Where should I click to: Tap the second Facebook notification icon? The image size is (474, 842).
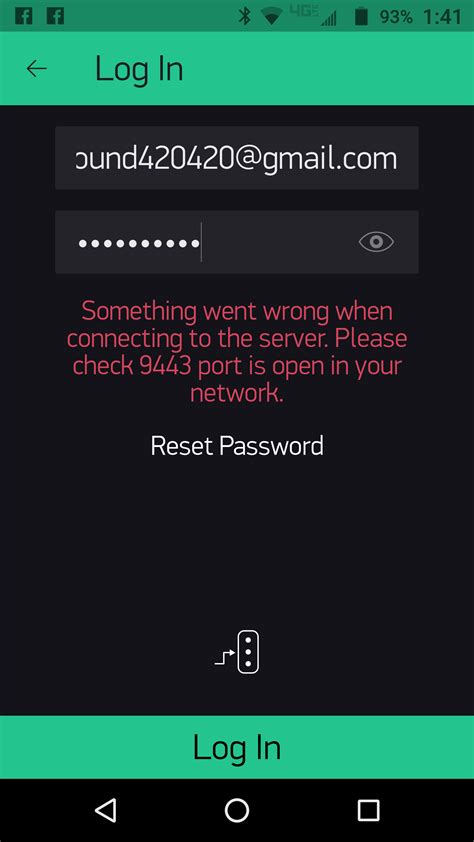click(55, 16)
